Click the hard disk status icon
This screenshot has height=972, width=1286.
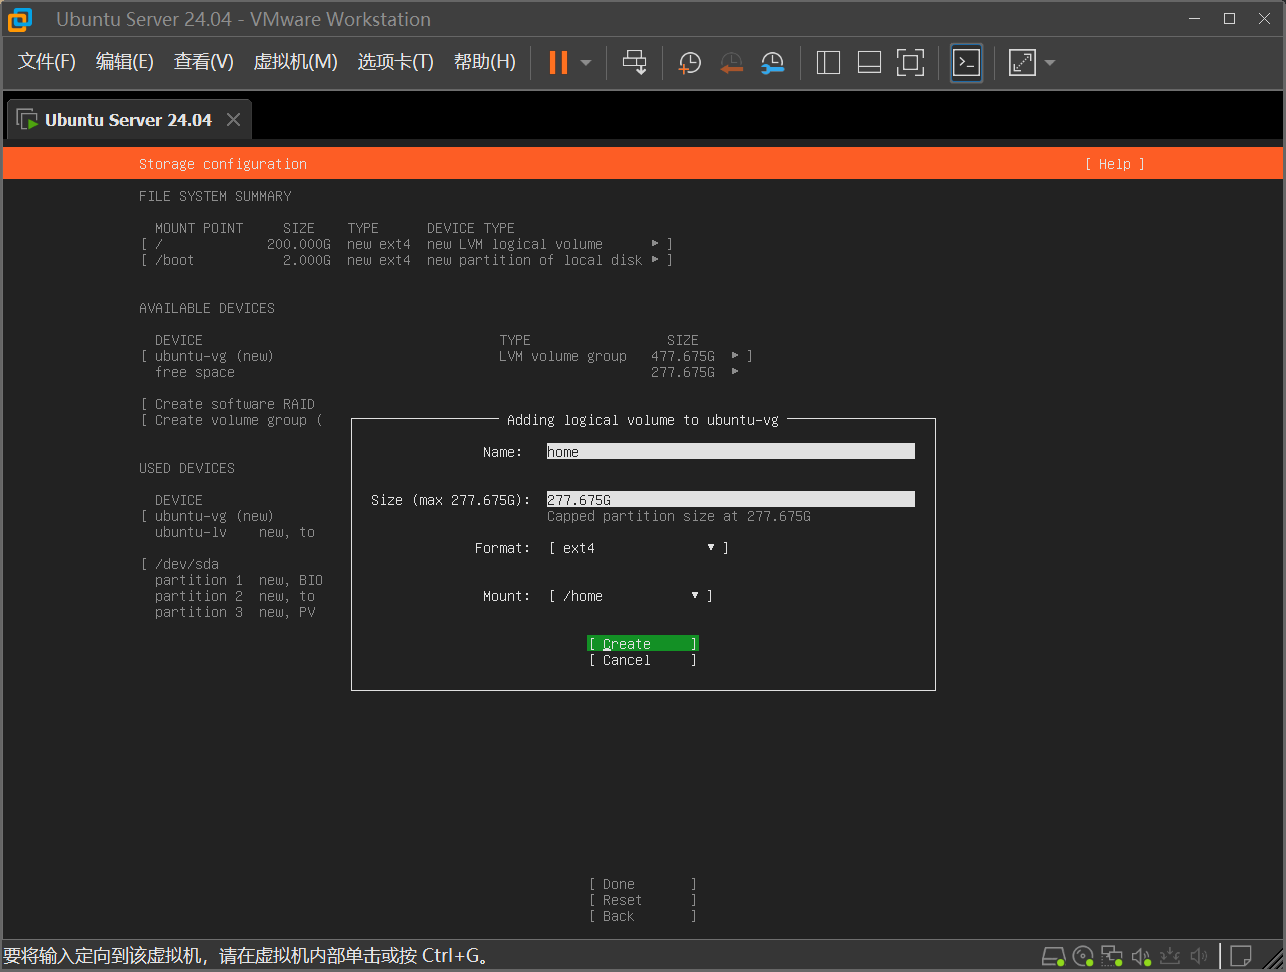point(1053,957)
